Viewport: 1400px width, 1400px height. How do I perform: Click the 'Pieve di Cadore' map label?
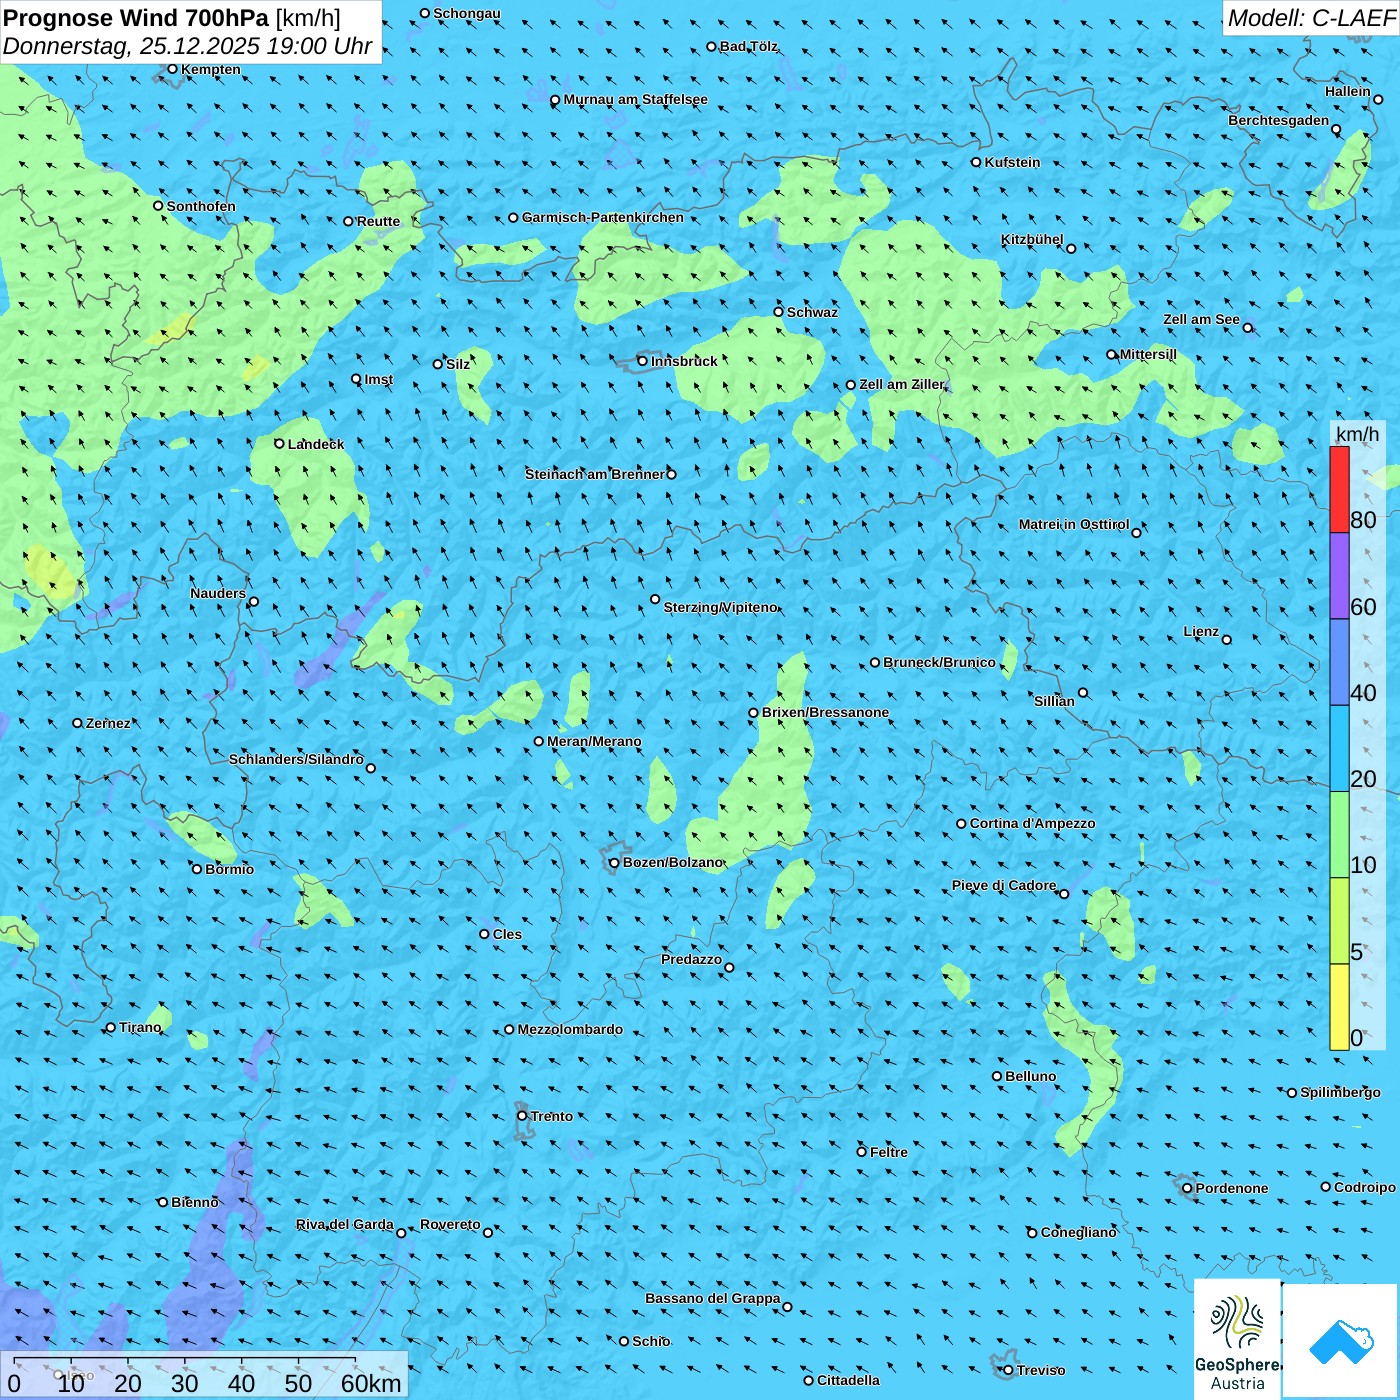coord(1004,885)
